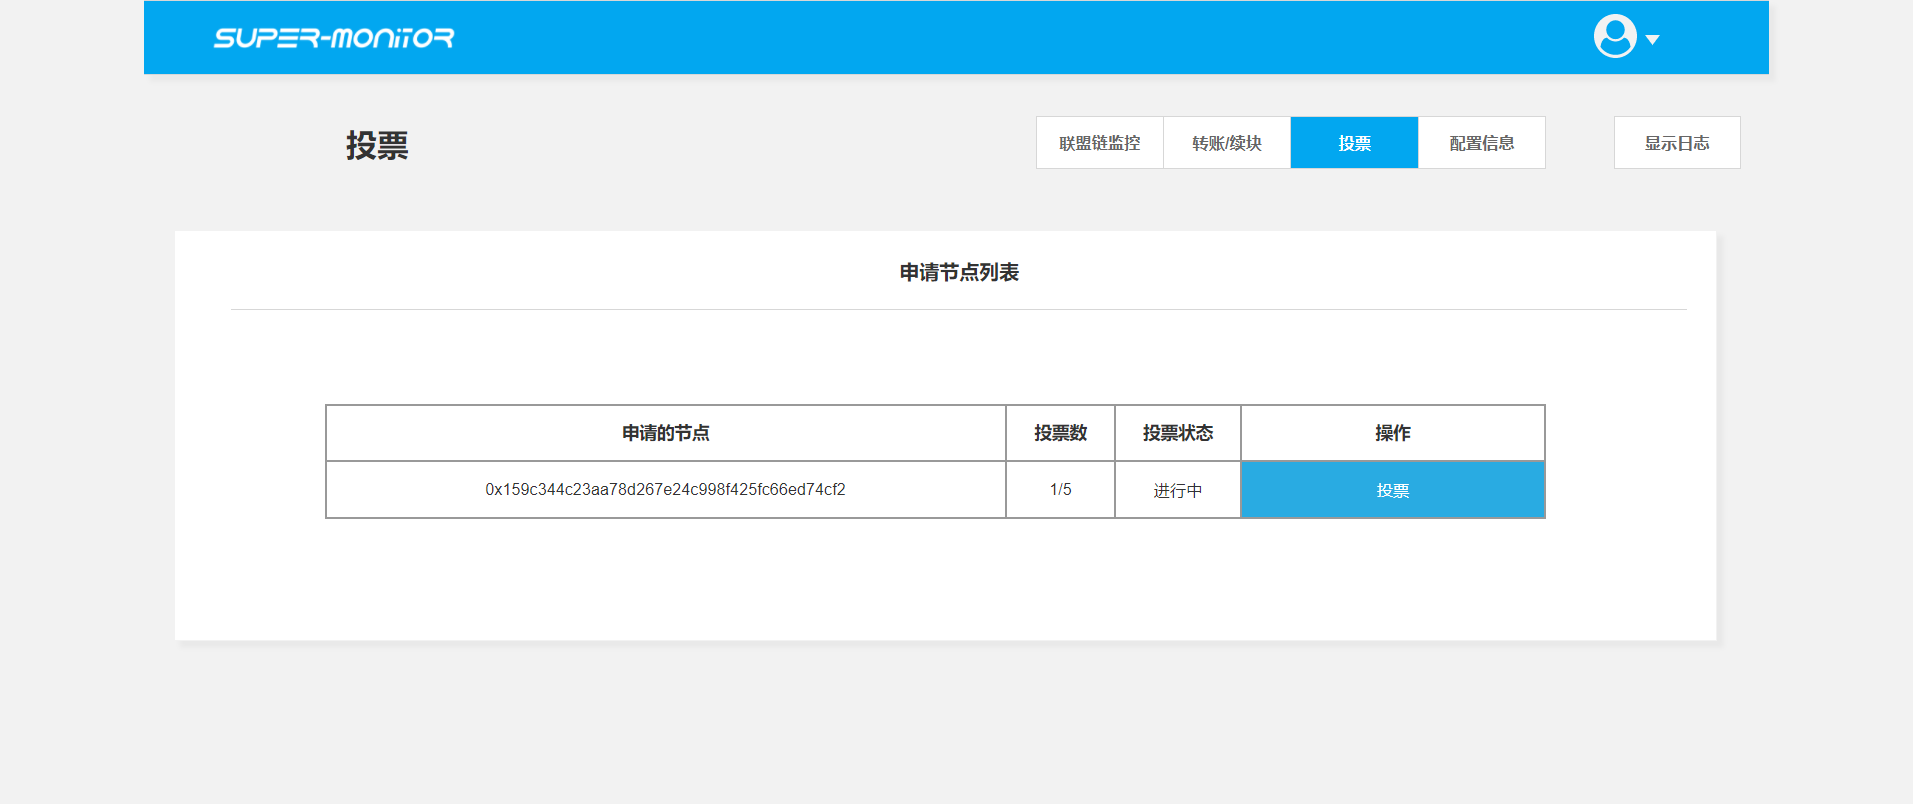Click the divider line below 申请节点列表
Screen dimensions: 1913x804
[958, 310]
